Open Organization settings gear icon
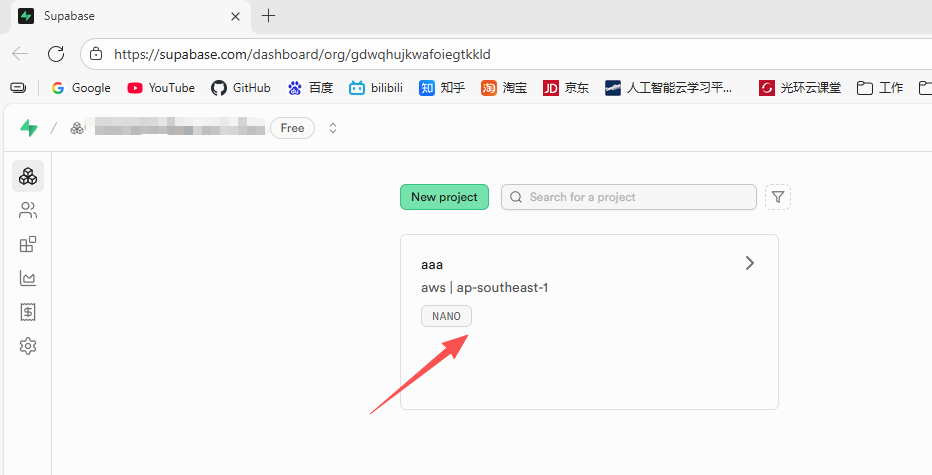The height and width of the screenshot is (475, 932). [28, 346]
